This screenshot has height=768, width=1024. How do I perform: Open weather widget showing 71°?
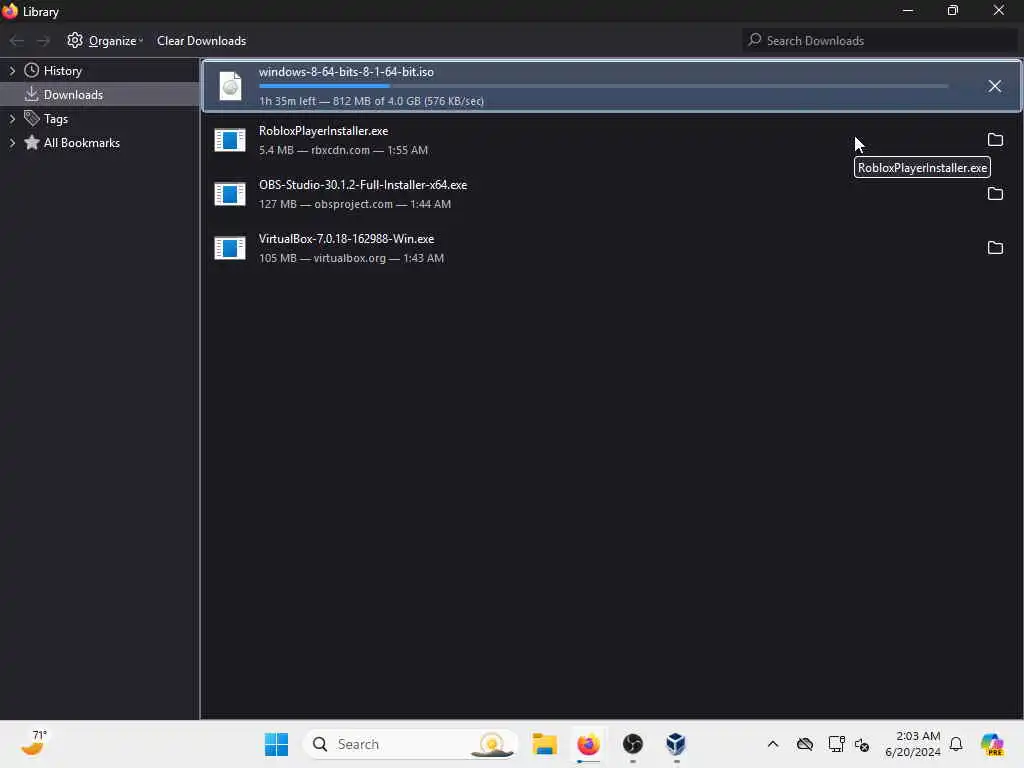pos(33,743)
